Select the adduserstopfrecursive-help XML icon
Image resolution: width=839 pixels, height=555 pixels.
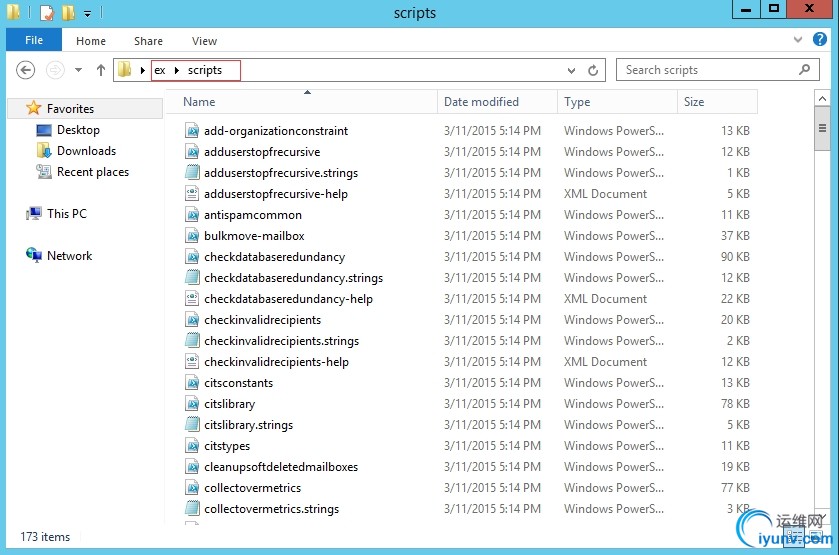tap(192, 194)
